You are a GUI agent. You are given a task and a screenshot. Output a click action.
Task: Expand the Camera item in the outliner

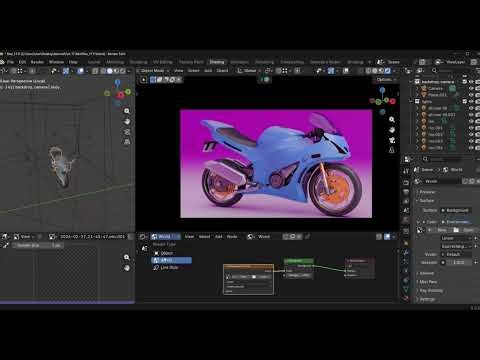pos(417,88)
